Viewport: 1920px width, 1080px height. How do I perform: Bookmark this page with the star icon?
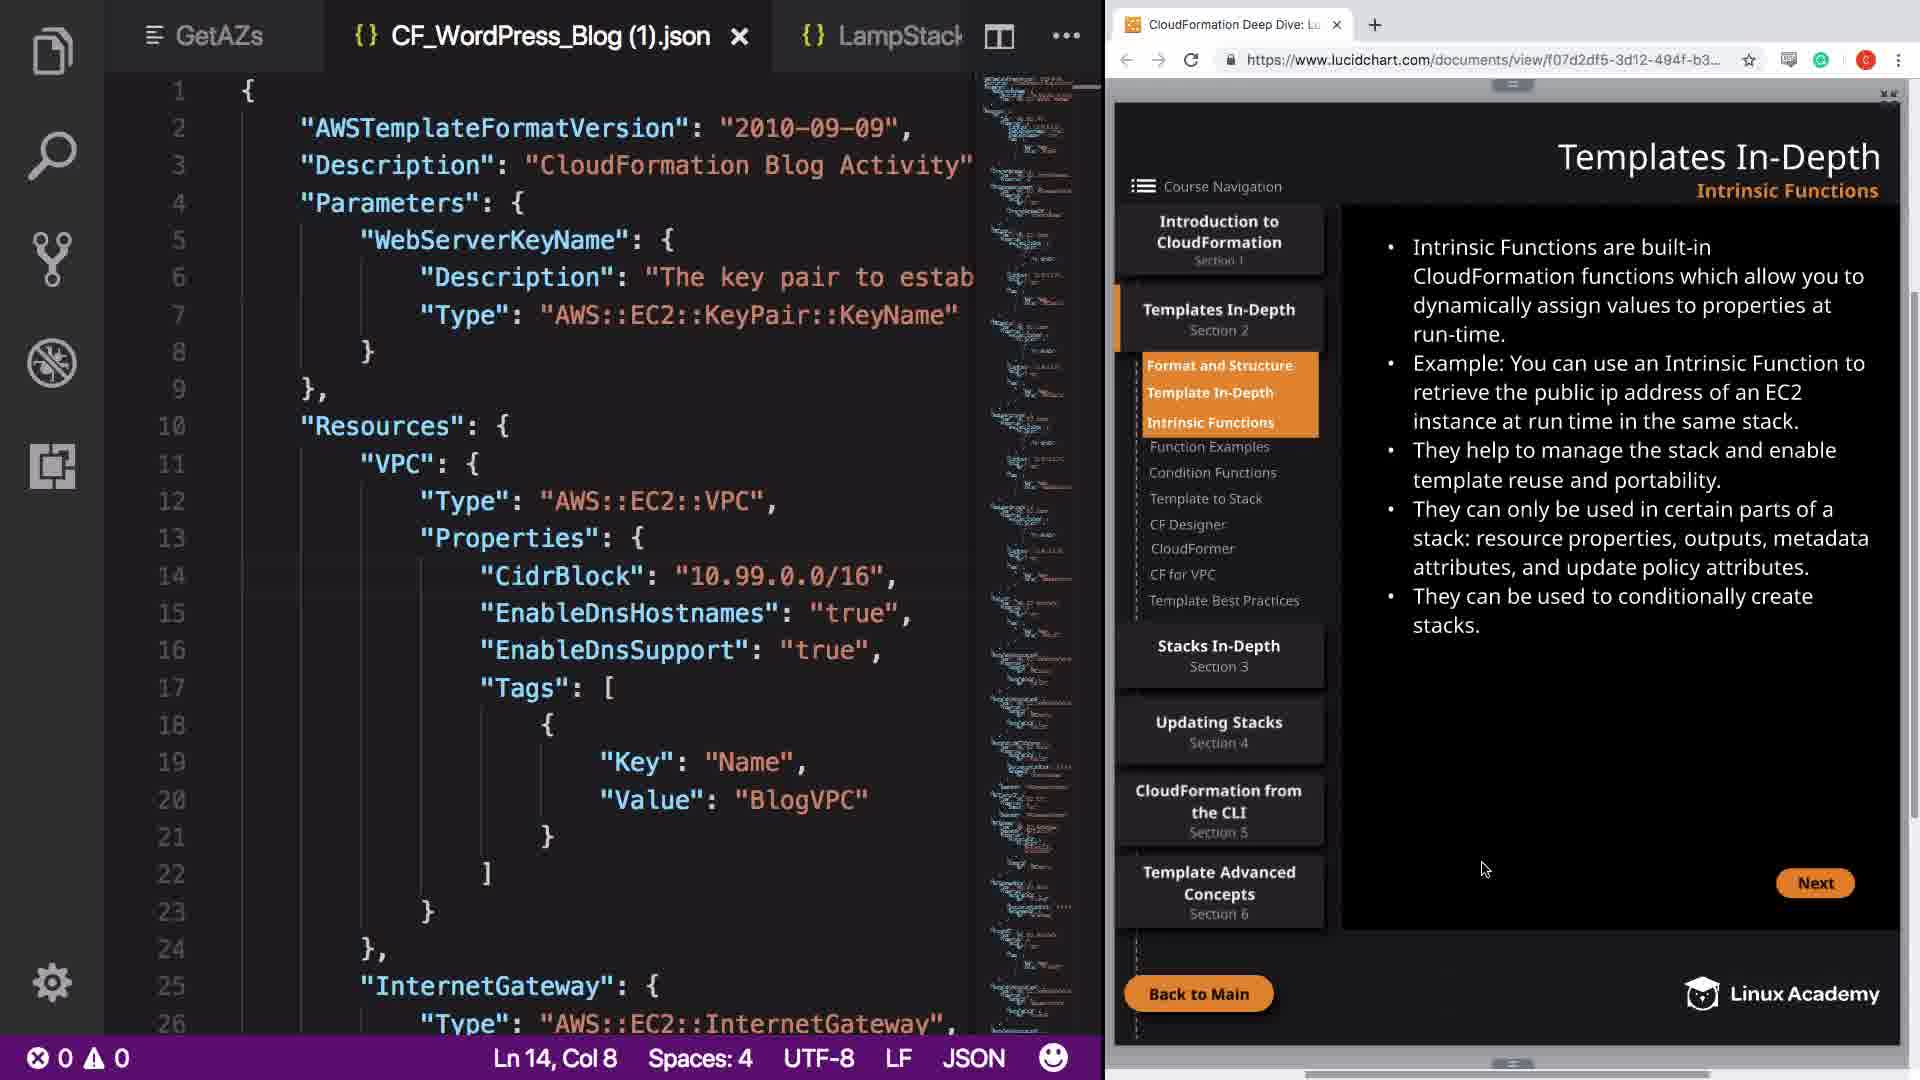point(1749,60)
